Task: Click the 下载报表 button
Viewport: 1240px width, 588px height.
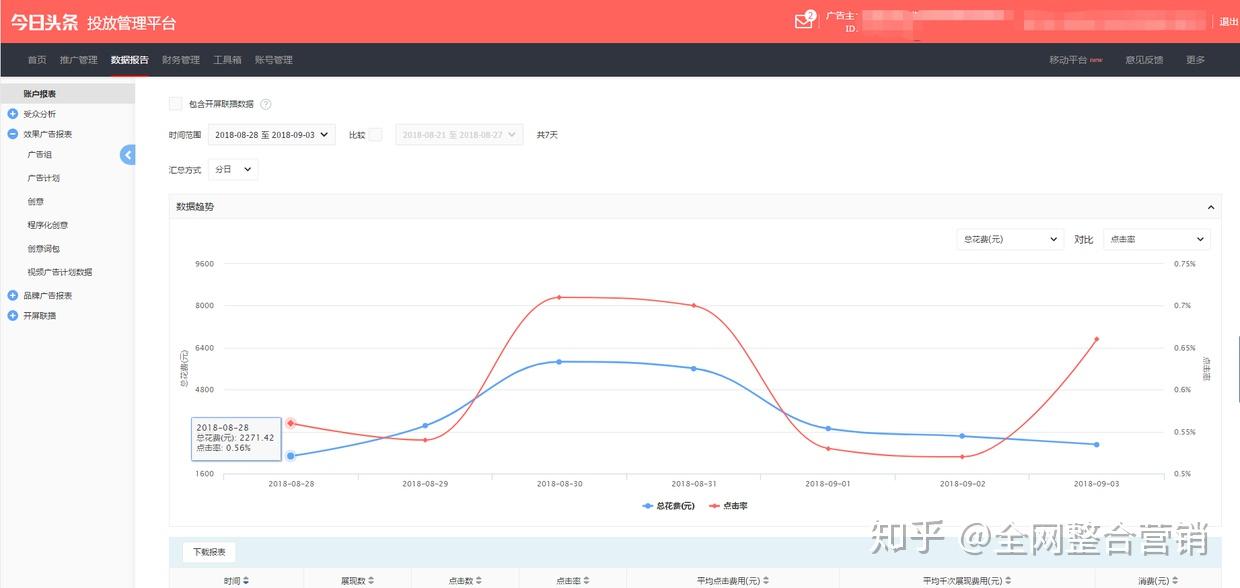Action: click(x=209, y=552)
